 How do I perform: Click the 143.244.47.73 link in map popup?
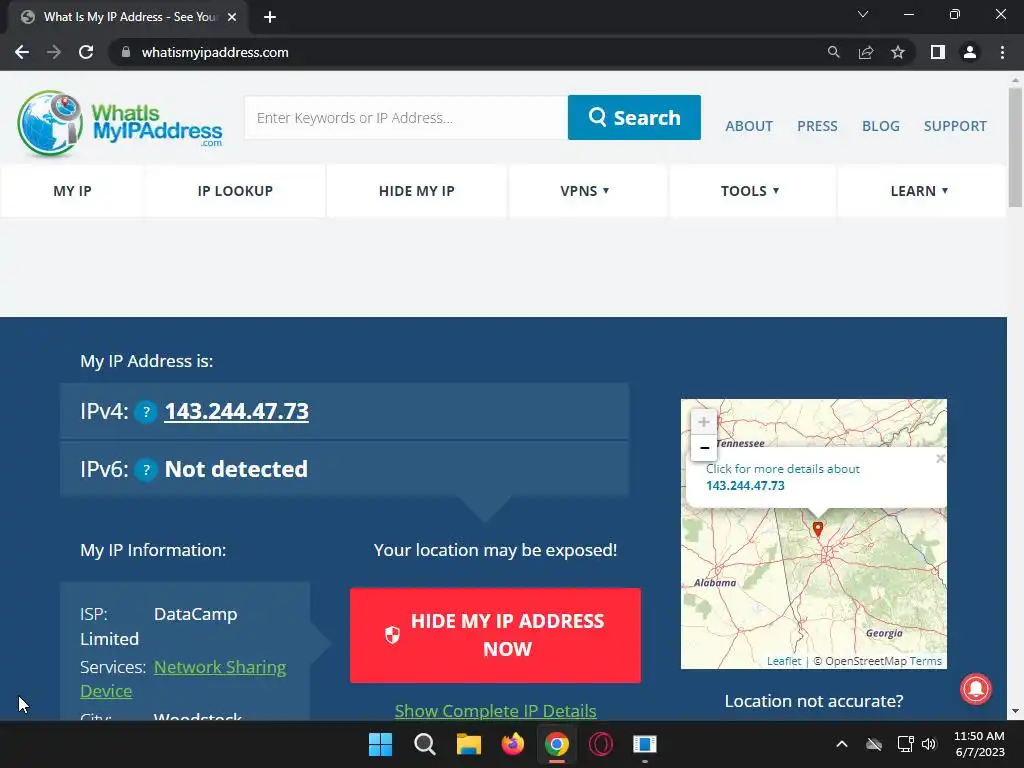(745, 486)
